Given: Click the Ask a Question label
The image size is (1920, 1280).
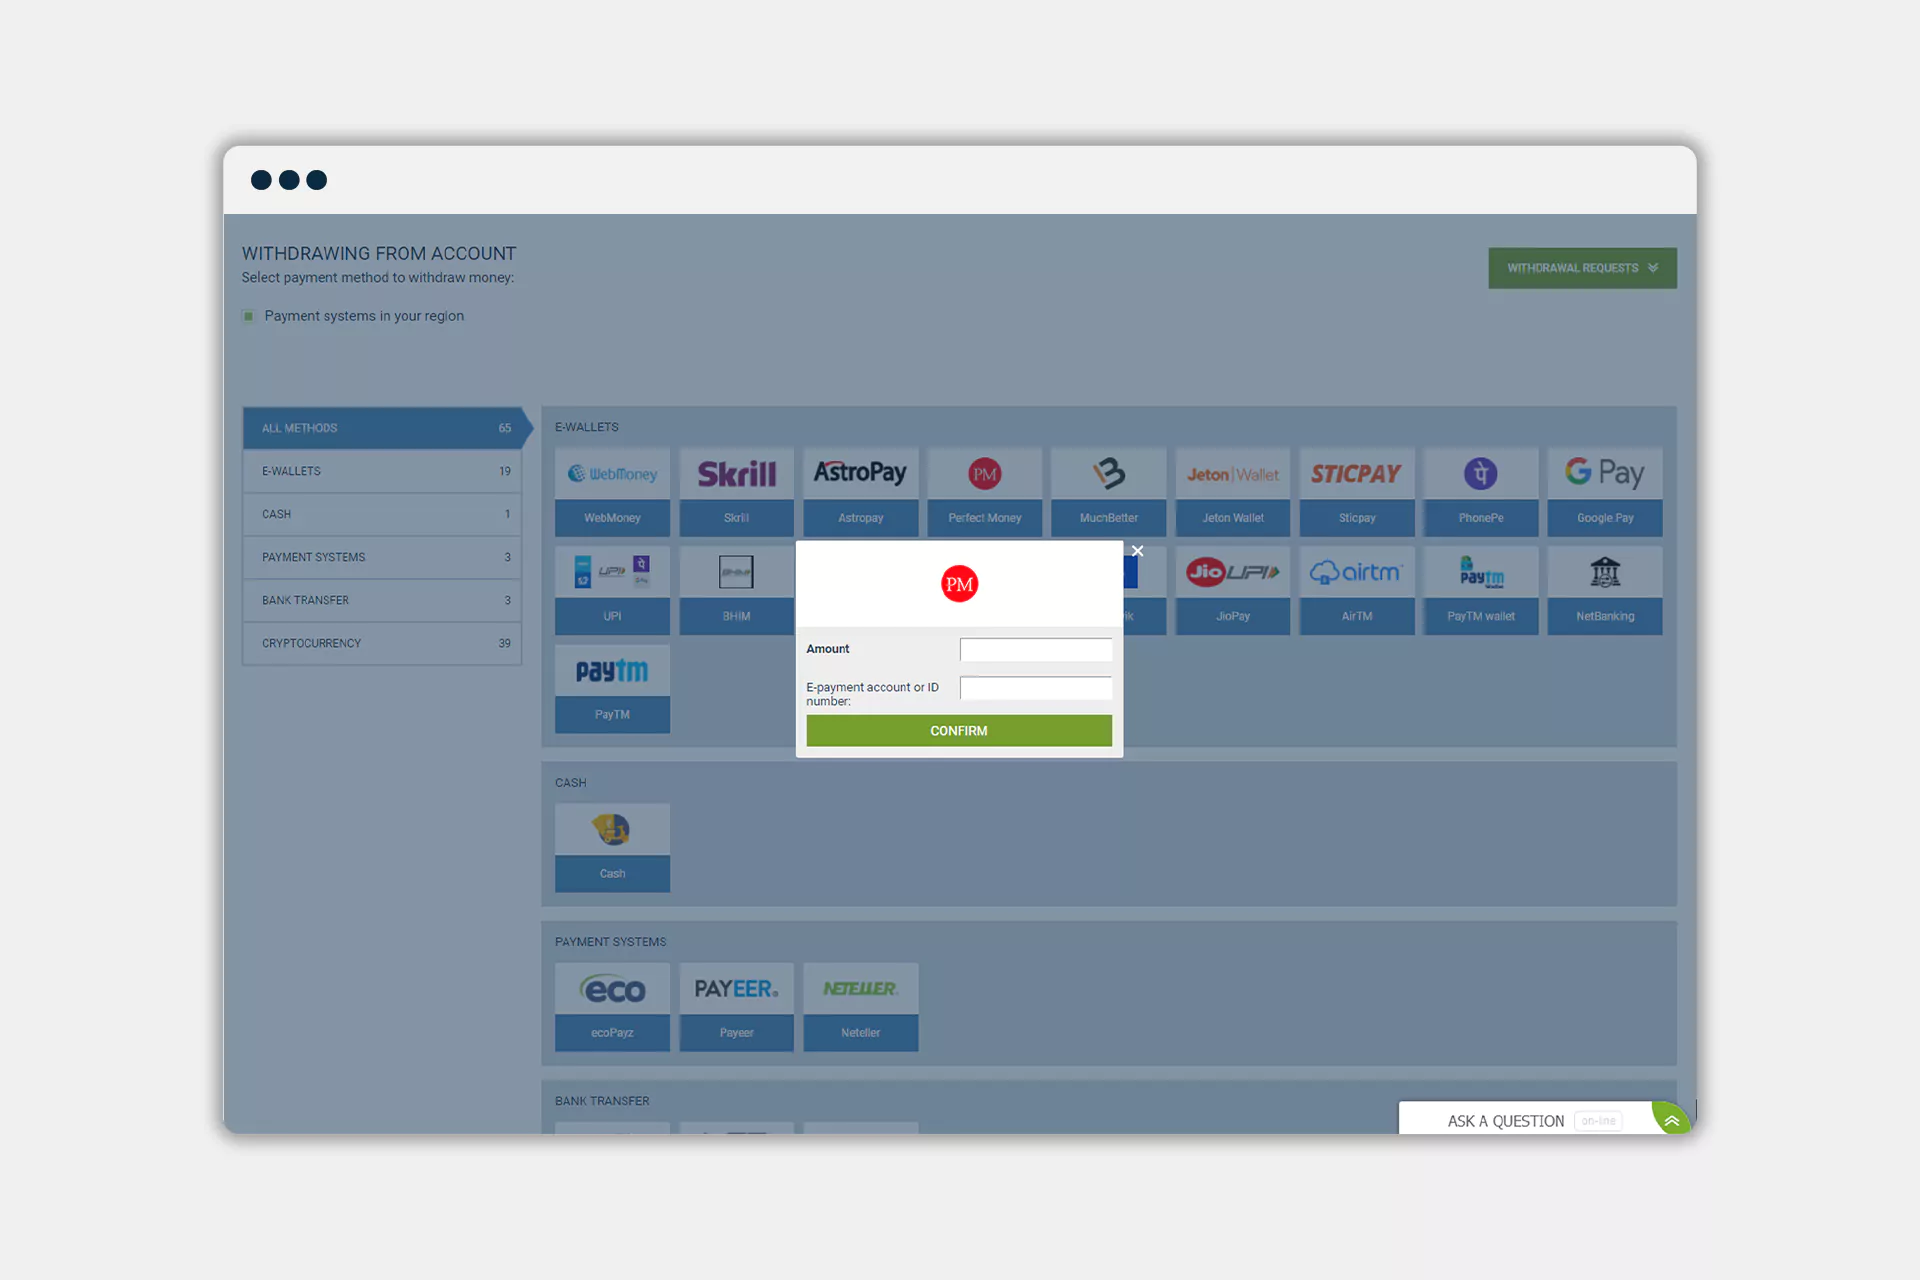Looking at the screenshot, I should (x=1505, y=1121).
